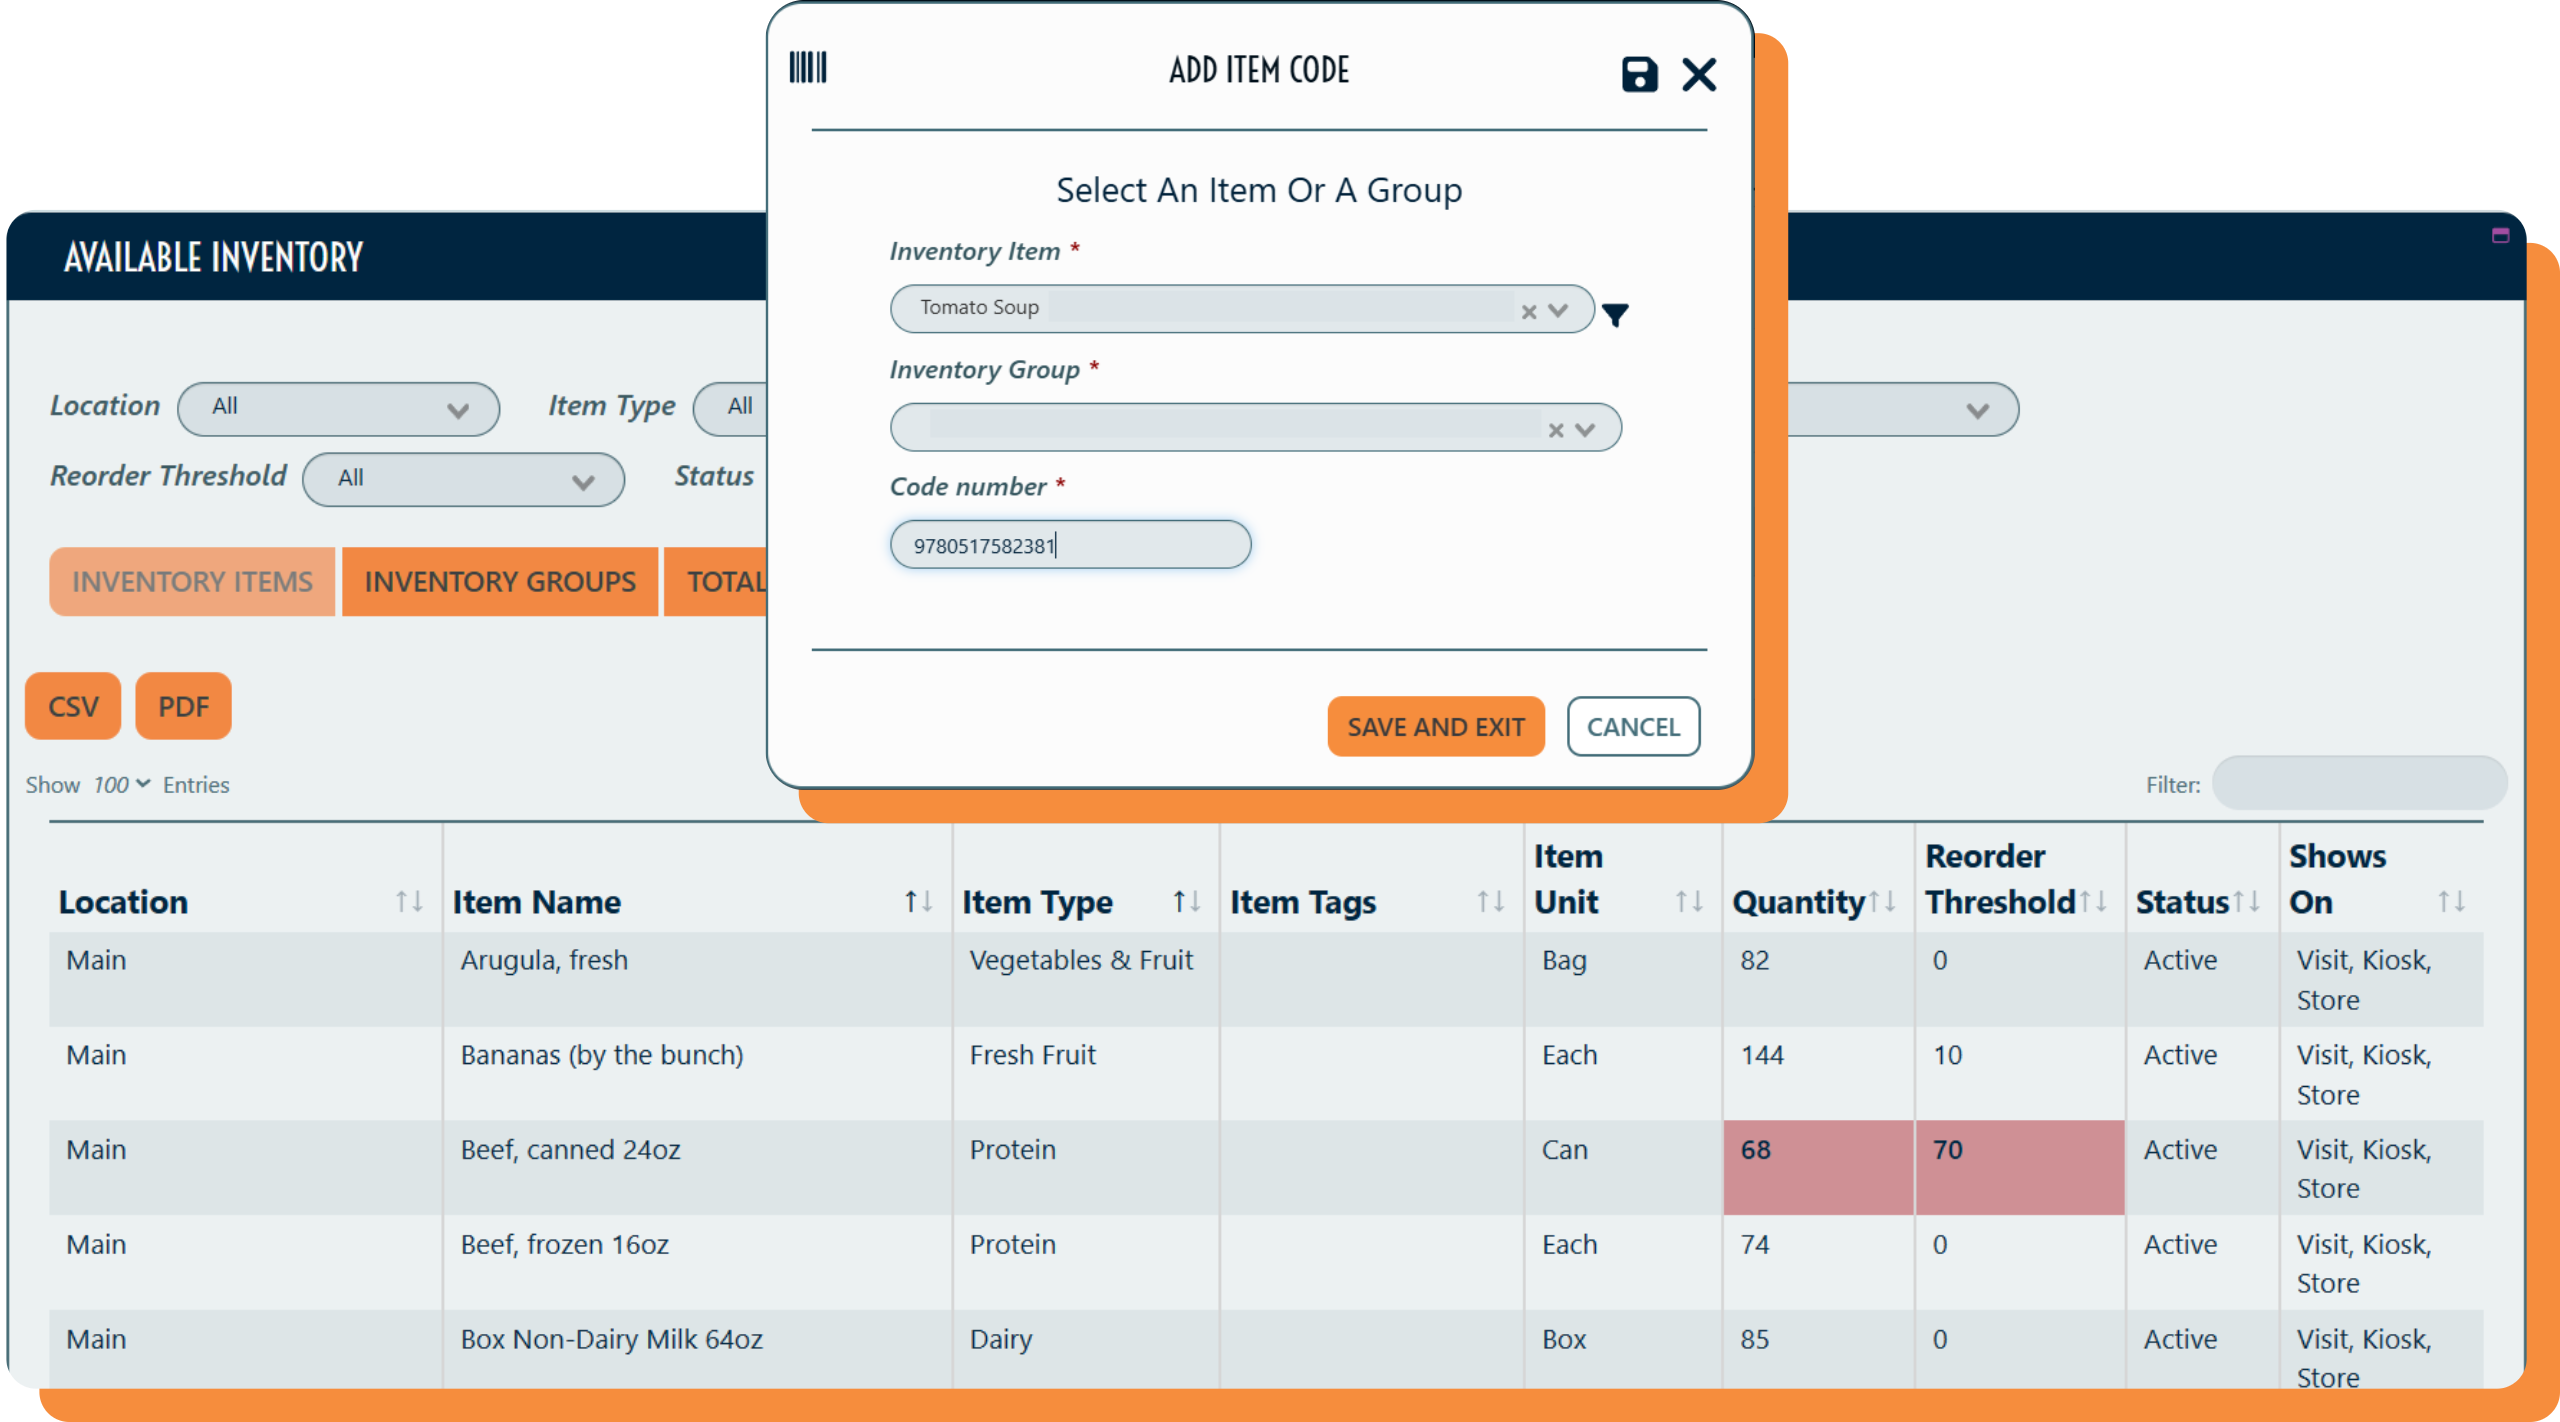Click the barcode icon in dialog header
The height and width of the screenshot is (1422, 2560).
pyautogui.click(x=808, y=68)
